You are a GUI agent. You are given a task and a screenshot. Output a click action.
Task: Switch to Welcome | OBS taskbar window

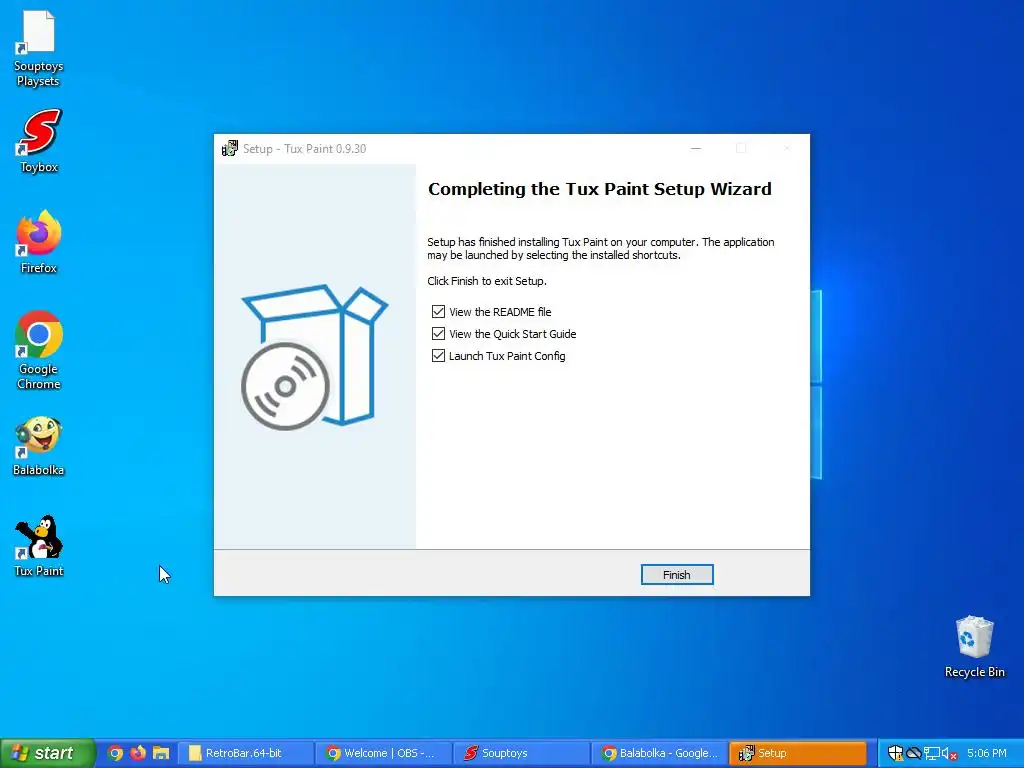coord(383,753)
